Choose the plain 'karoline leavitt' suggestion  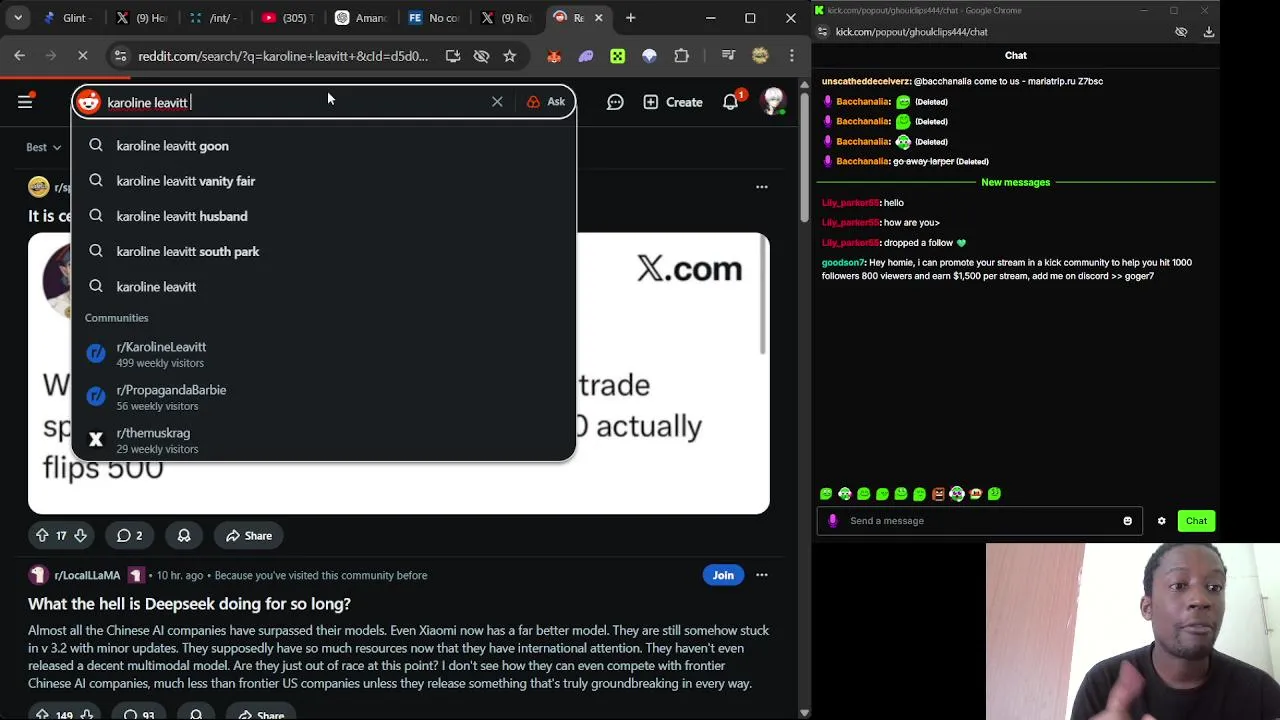tap(324, 287)
